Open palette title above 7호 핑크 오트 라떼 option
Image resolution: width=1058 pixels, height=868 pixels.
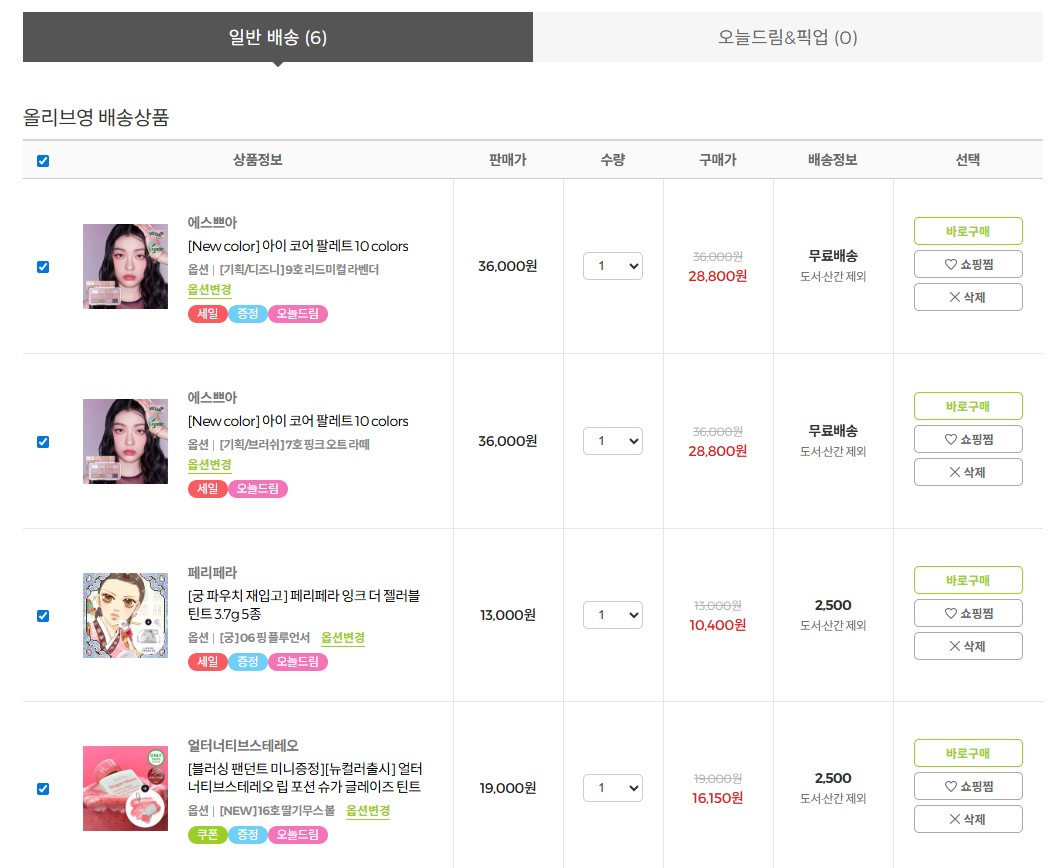[x=298, y=421]
